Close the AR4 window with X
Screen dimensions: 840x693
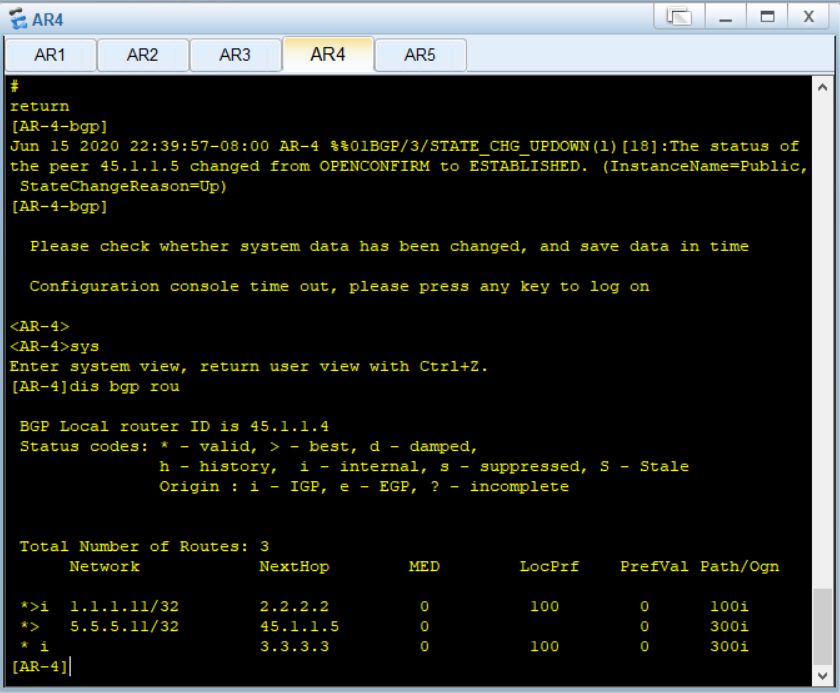coord(809,17)
